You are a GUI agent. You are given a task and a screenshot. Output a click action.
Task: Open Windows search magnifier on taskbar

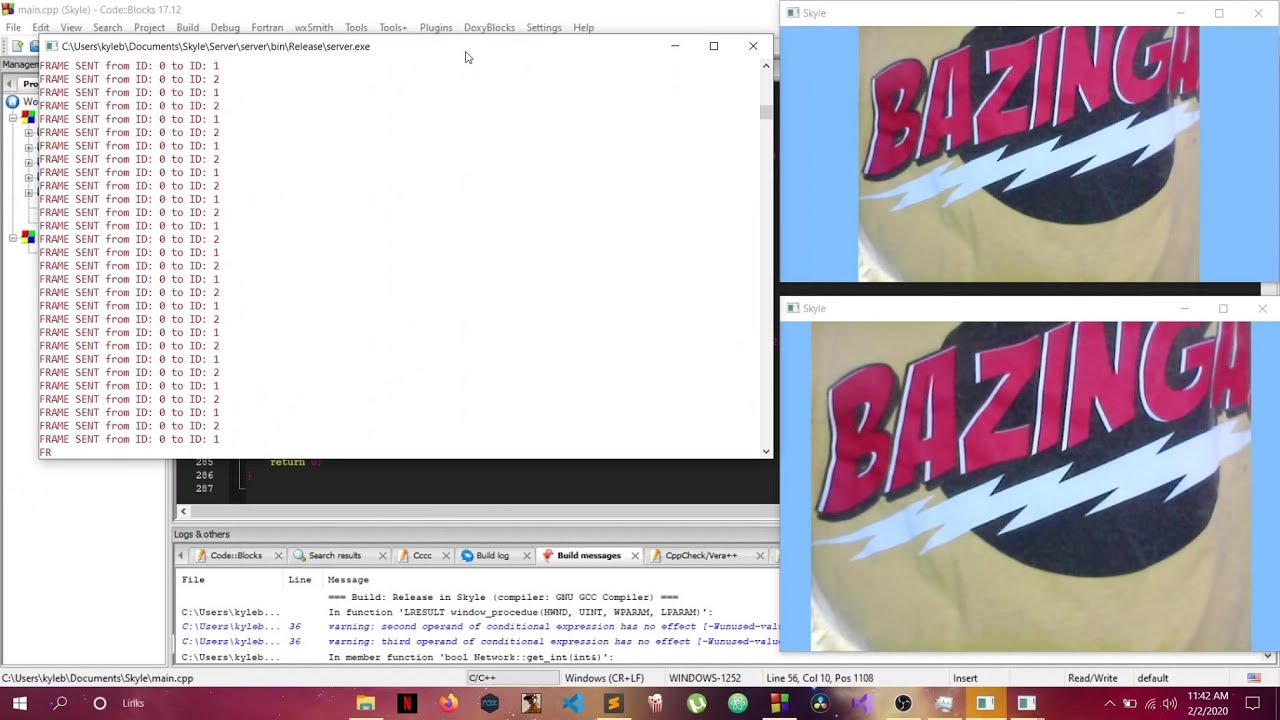tap(60, 704)
